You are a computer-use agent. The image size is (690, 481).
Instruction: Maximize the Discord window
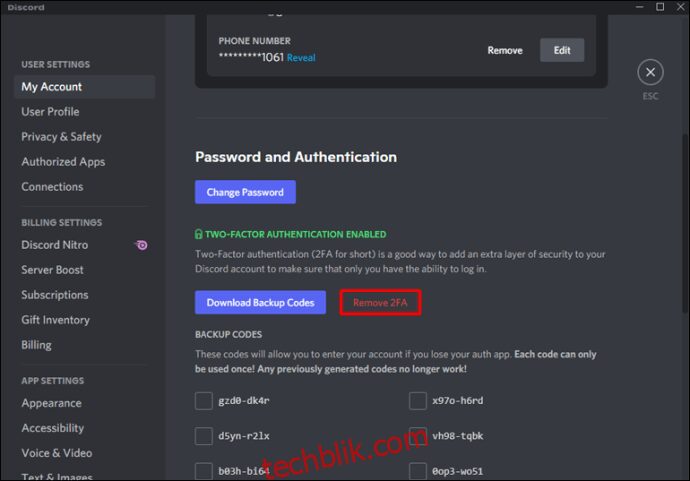(x=660, y=7)
